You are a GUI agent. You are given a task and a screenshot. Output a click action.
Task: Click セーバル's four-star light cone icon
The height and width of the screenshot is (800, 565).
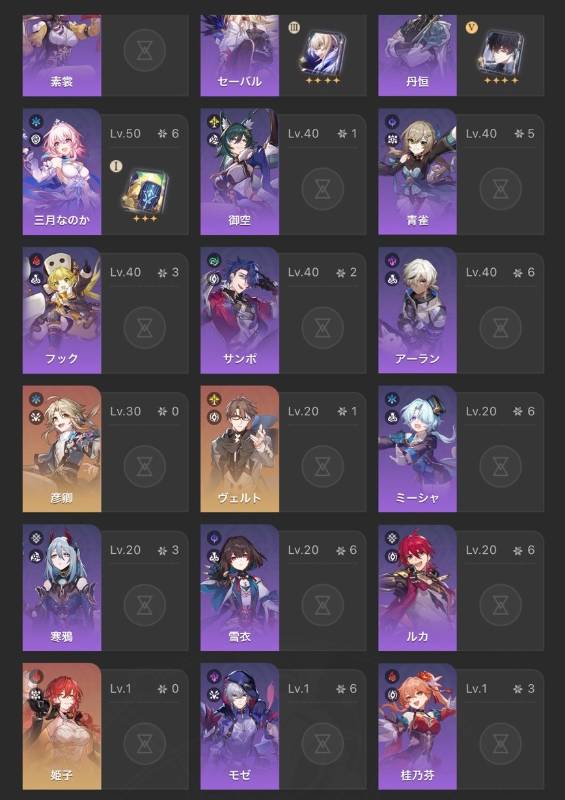(323, 52)
